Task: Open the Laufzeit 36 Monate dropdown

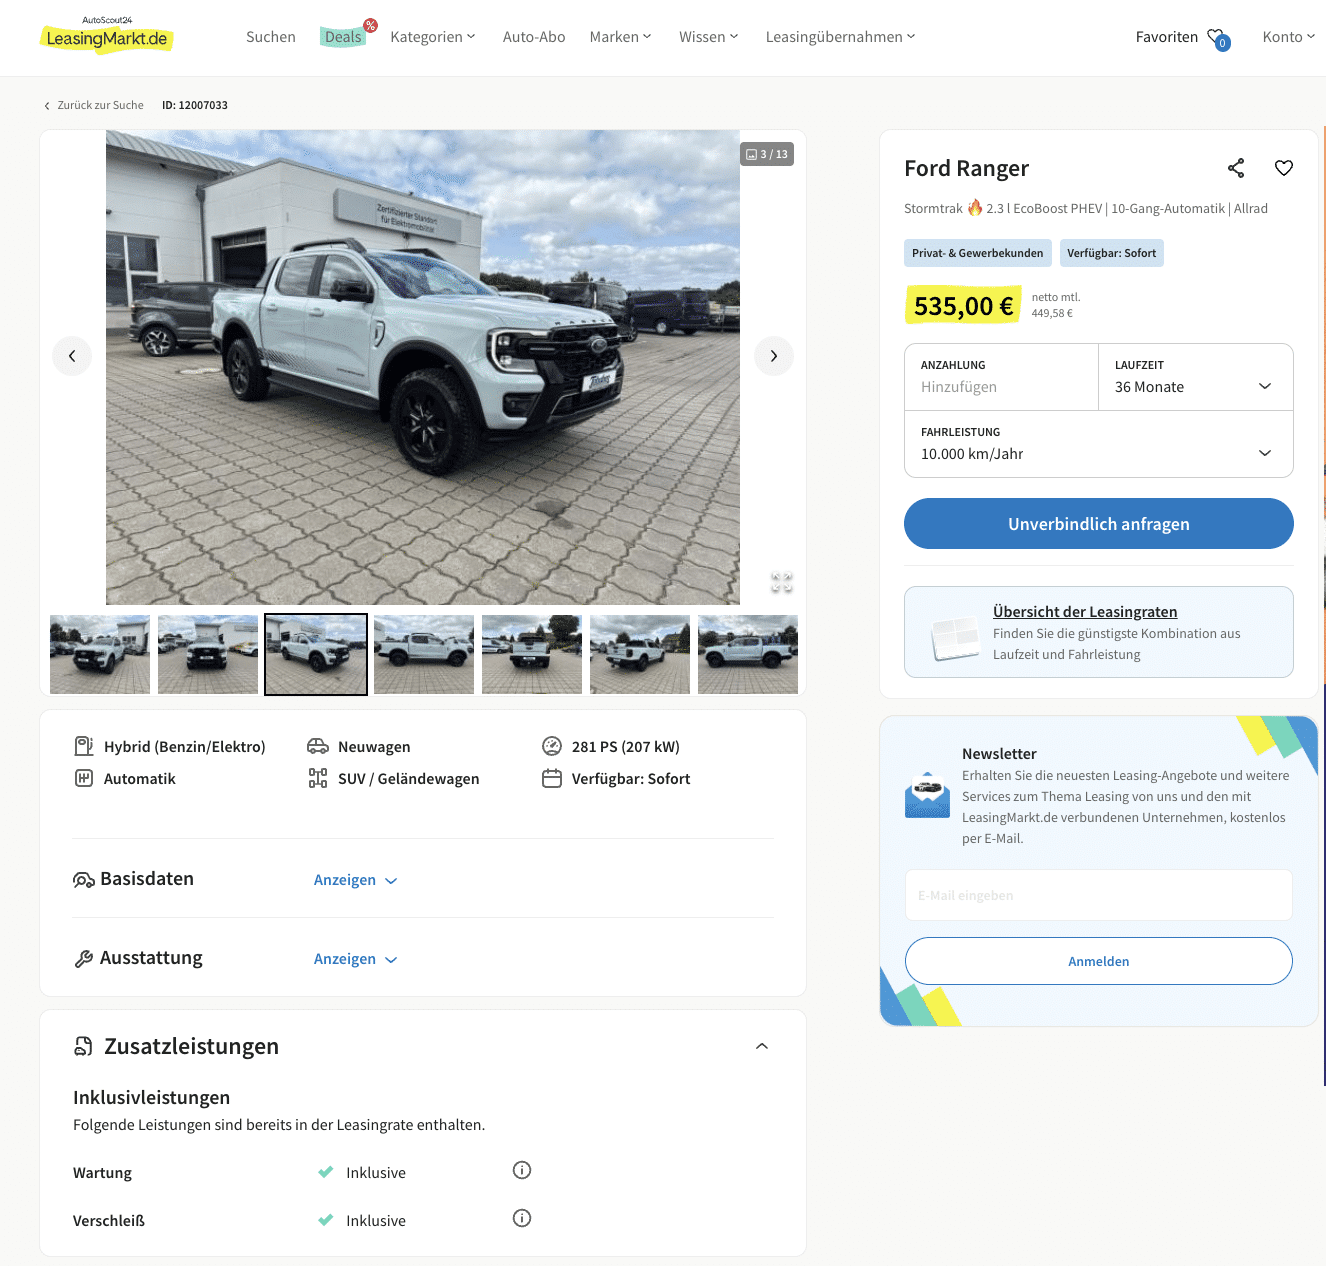Action: 1195,377
